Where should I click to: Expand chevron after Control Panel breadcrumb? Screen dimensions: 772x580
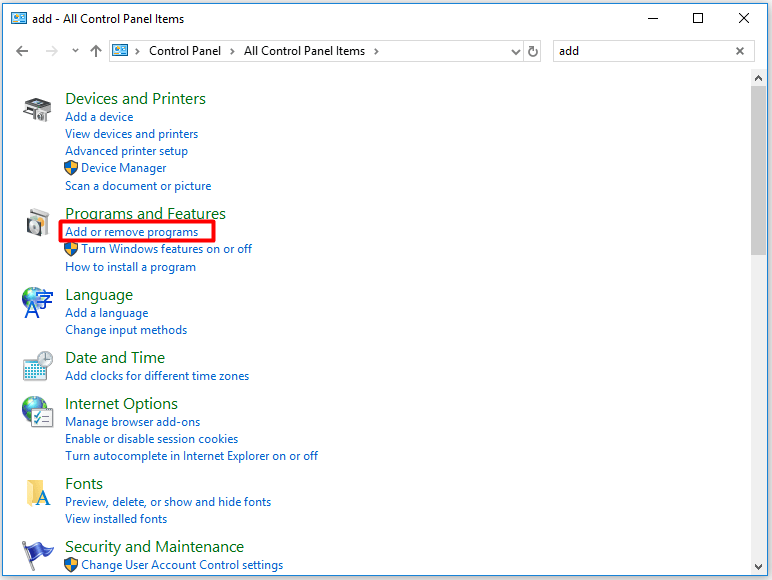pos(232,51)
